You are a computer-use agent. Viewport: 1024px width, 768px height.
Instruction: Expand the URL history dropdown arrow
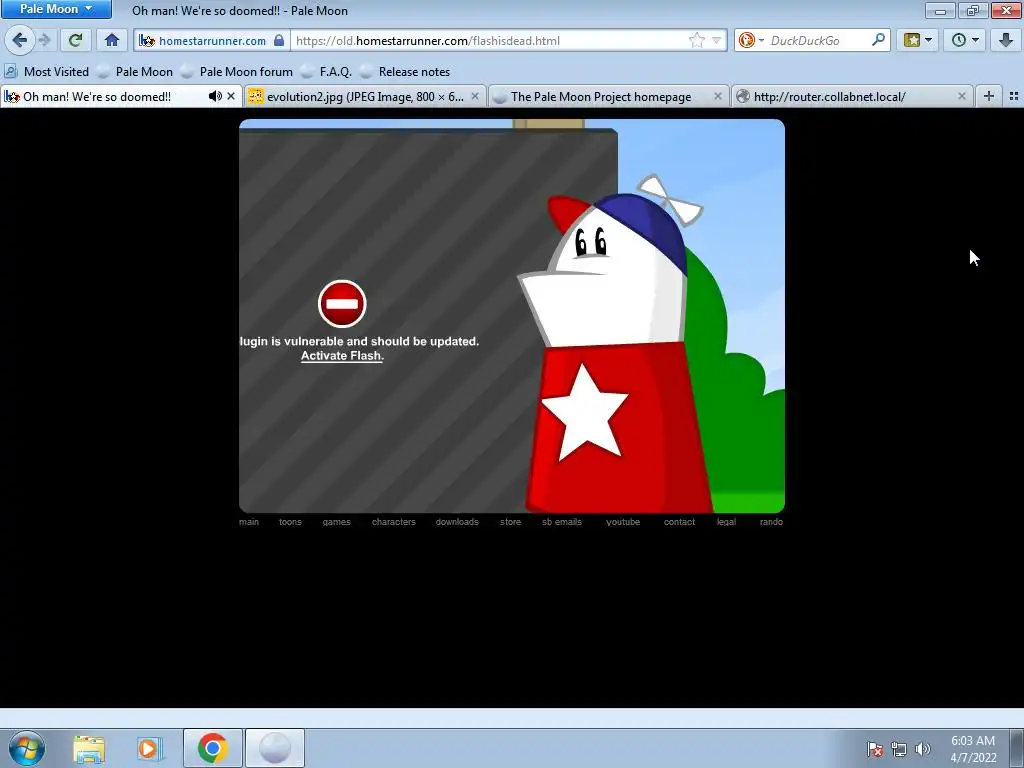716,40
